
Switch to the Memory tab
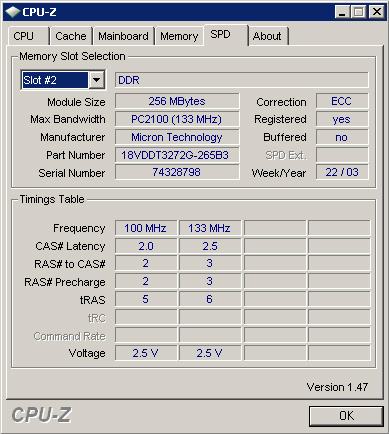click(179, 36)
